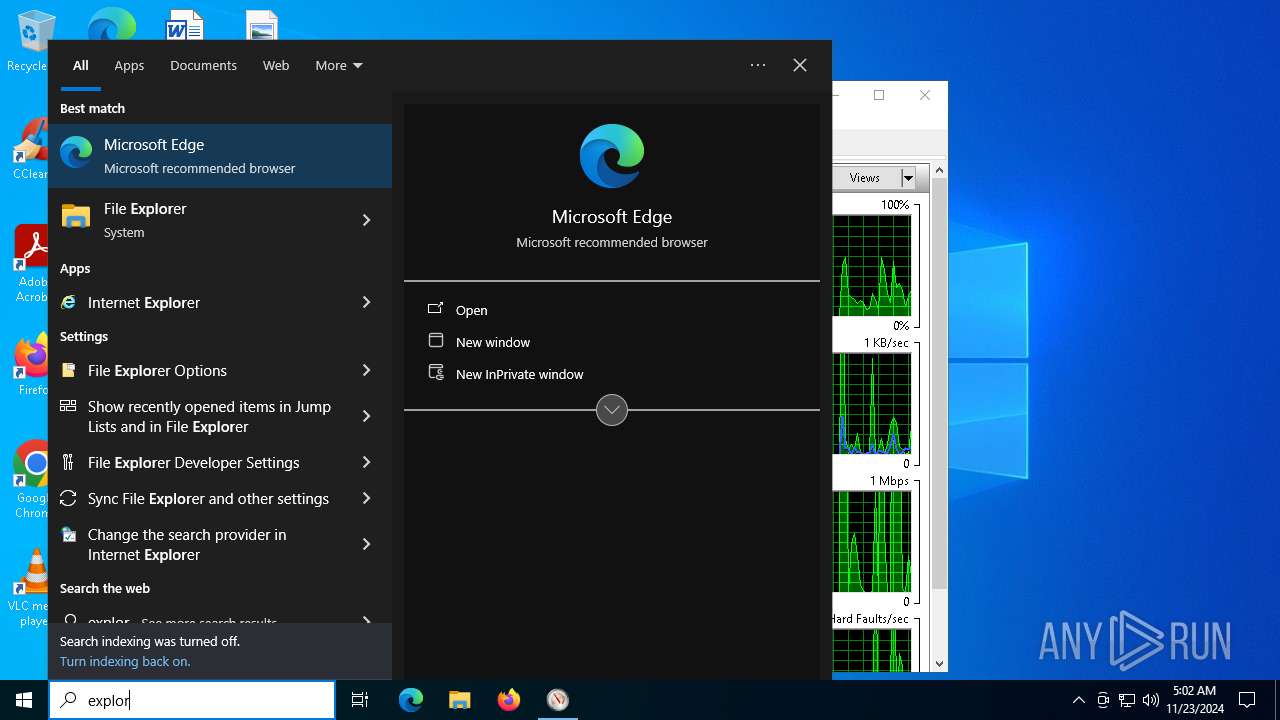Open Task View on the taskbar
The image size is (1280, 720).
360,700
